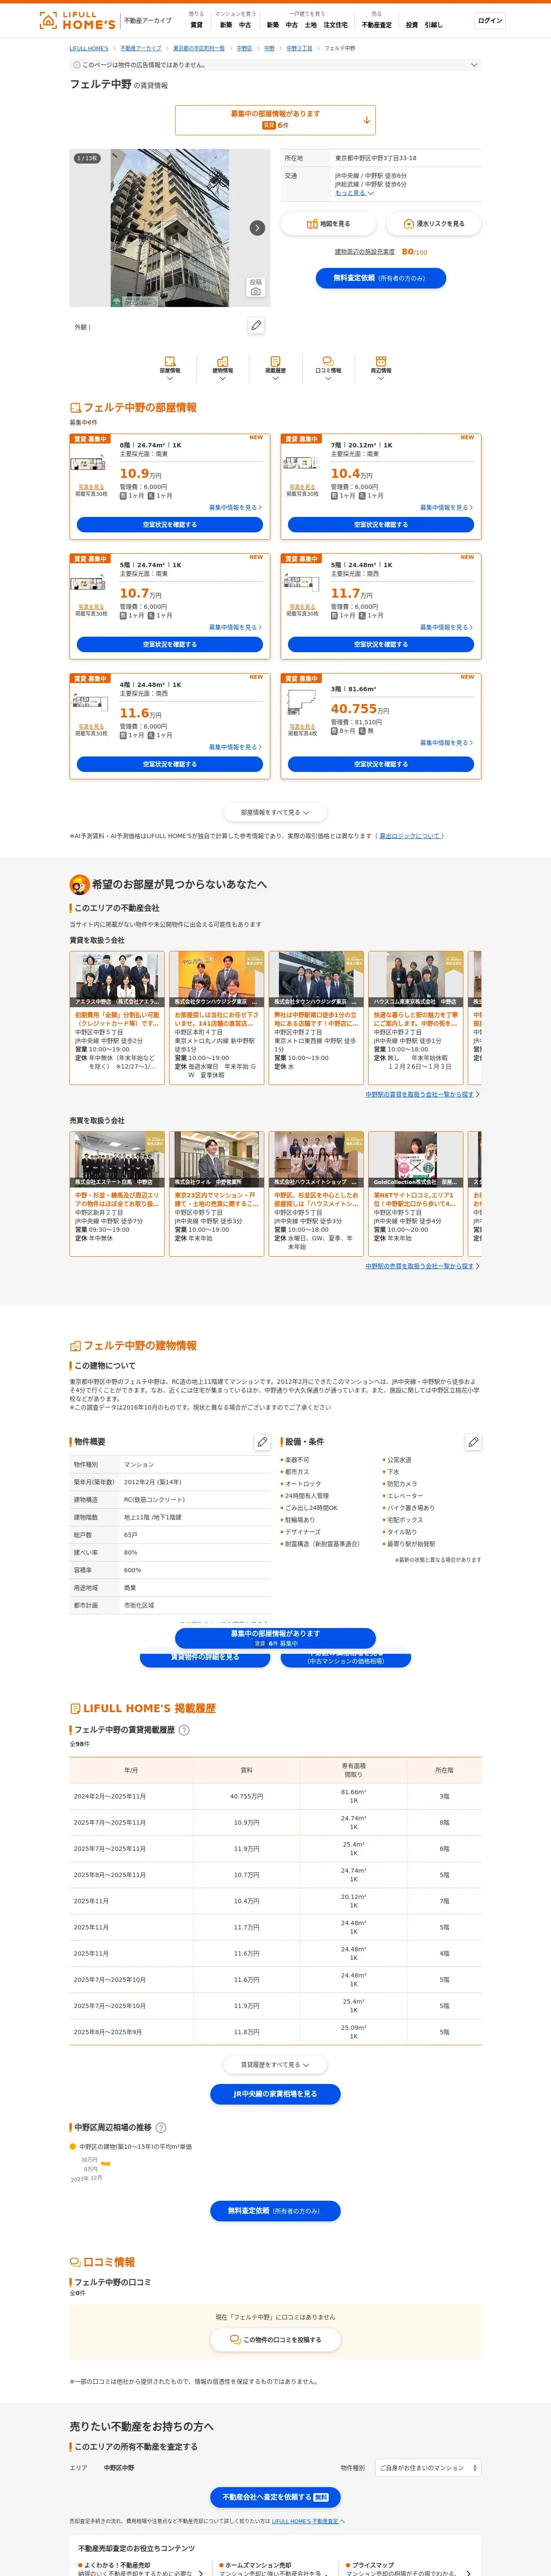Open 物件種別 dropdown in appraisal form
The height and width of the screenshot is (2576, 551).
[x=428, y=2468]
